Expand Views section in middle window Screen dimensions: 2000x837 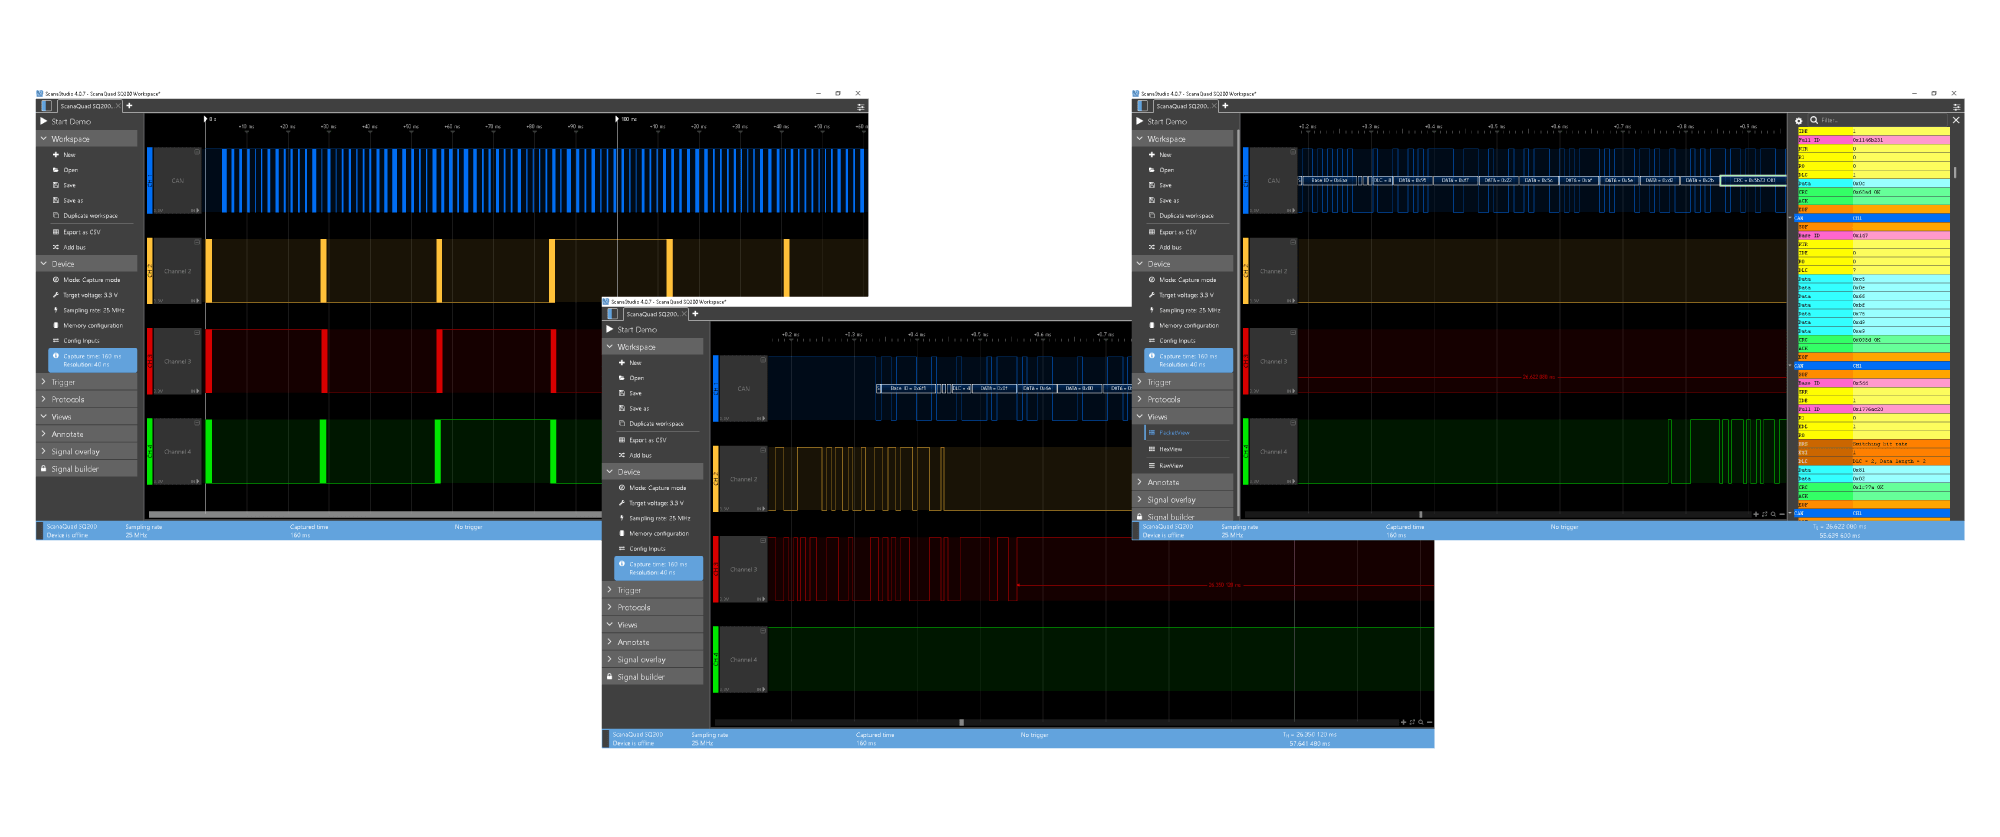point(653,624)
